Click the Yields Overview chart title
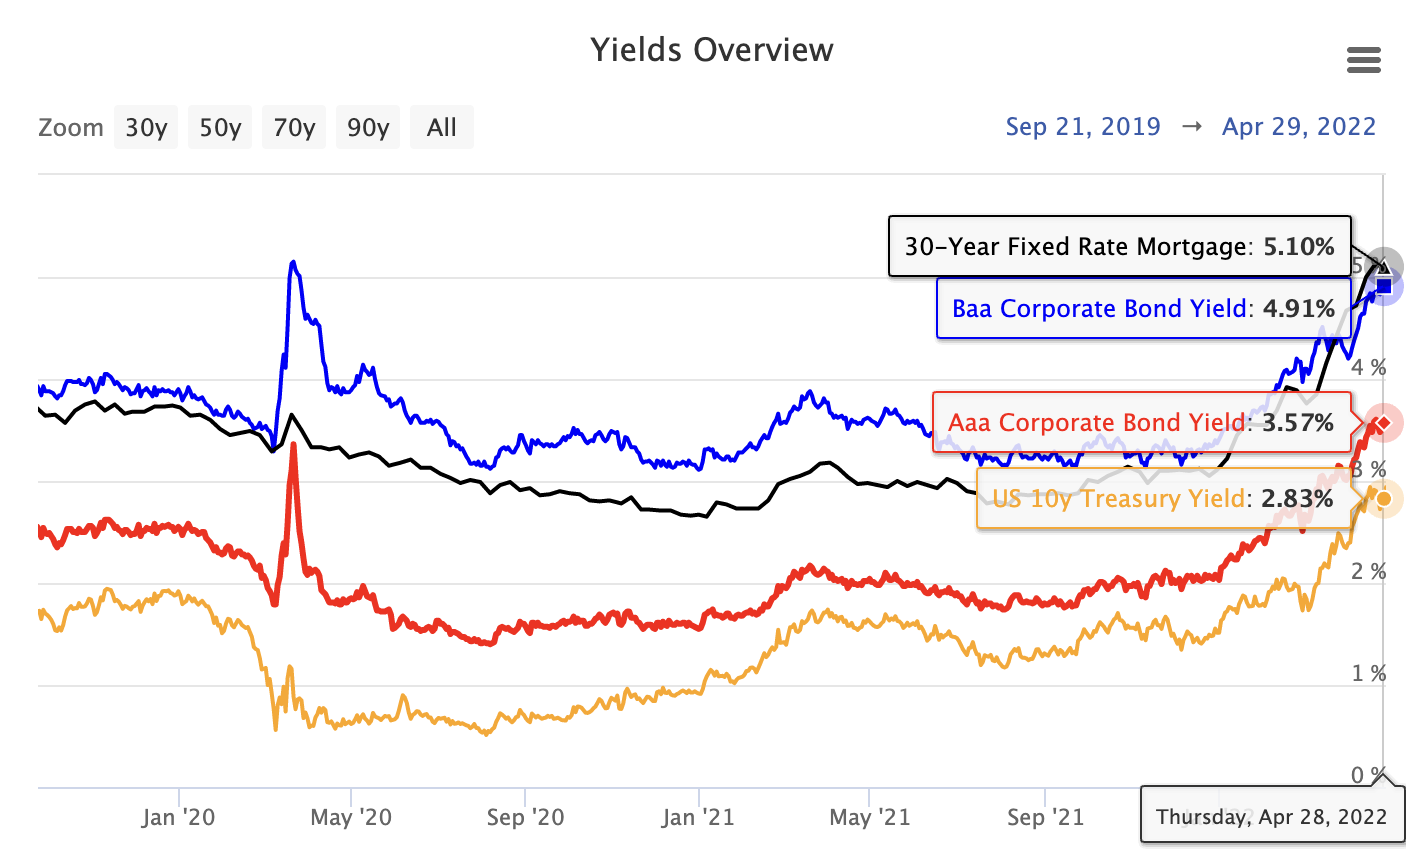This screenshot has height=862, width=1422. [x=711, y=50]
